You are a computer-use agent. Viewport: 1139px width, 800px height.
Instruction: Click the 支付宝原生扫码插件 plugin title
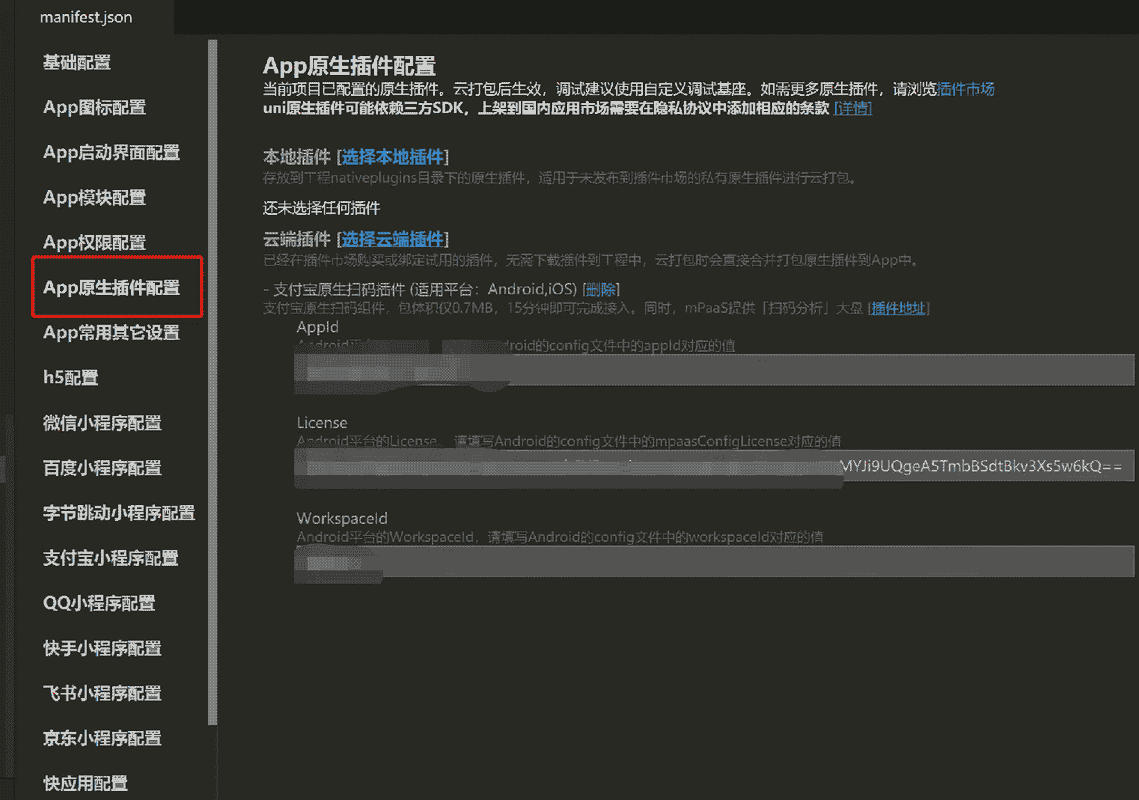[339, 289]
